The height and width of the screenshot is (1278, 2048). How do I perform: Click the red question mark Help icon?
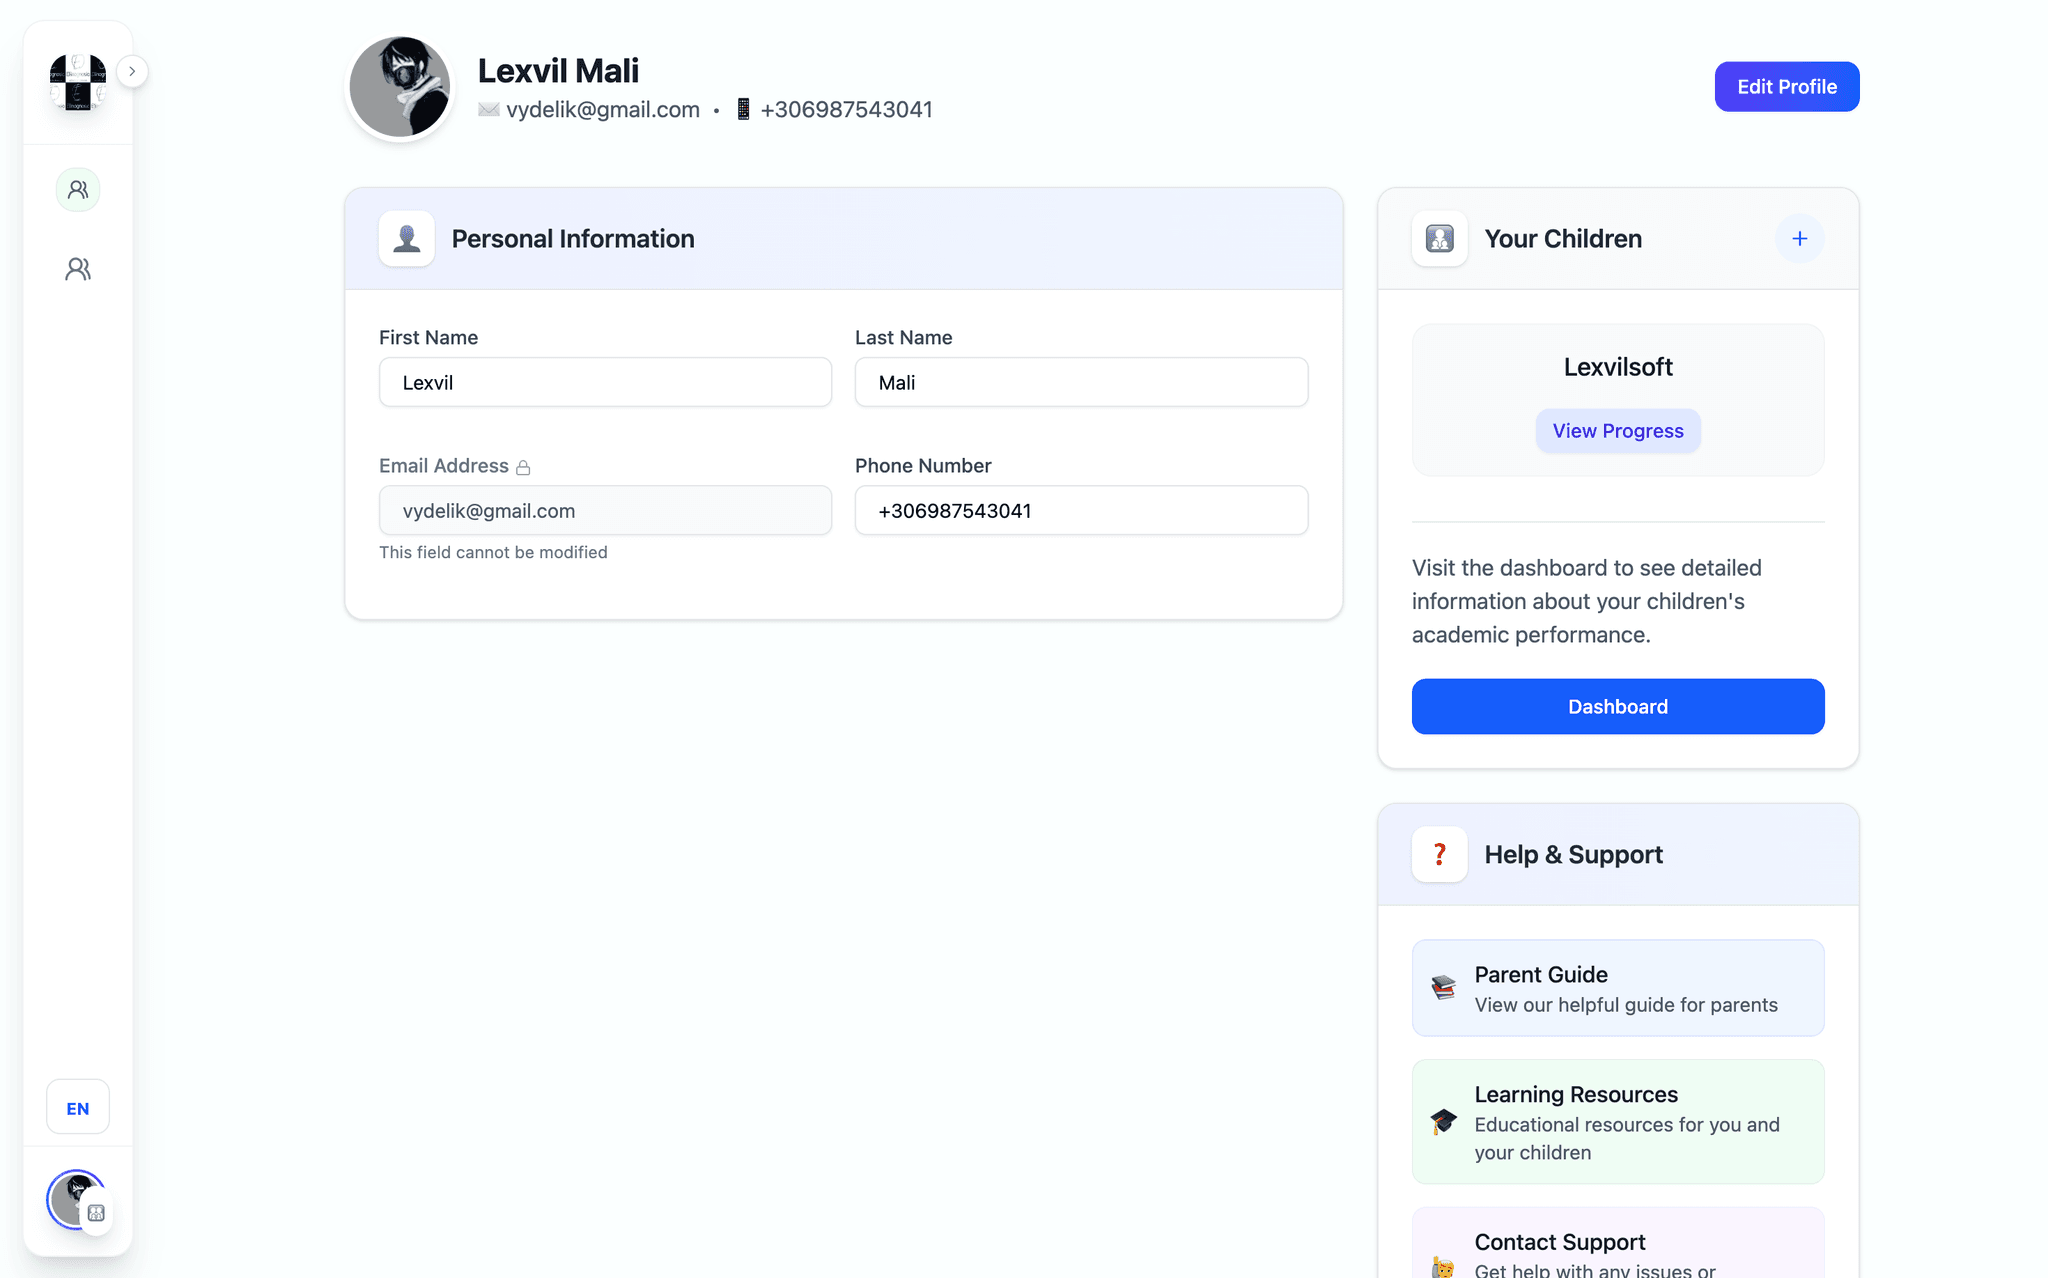(1440, 854)
